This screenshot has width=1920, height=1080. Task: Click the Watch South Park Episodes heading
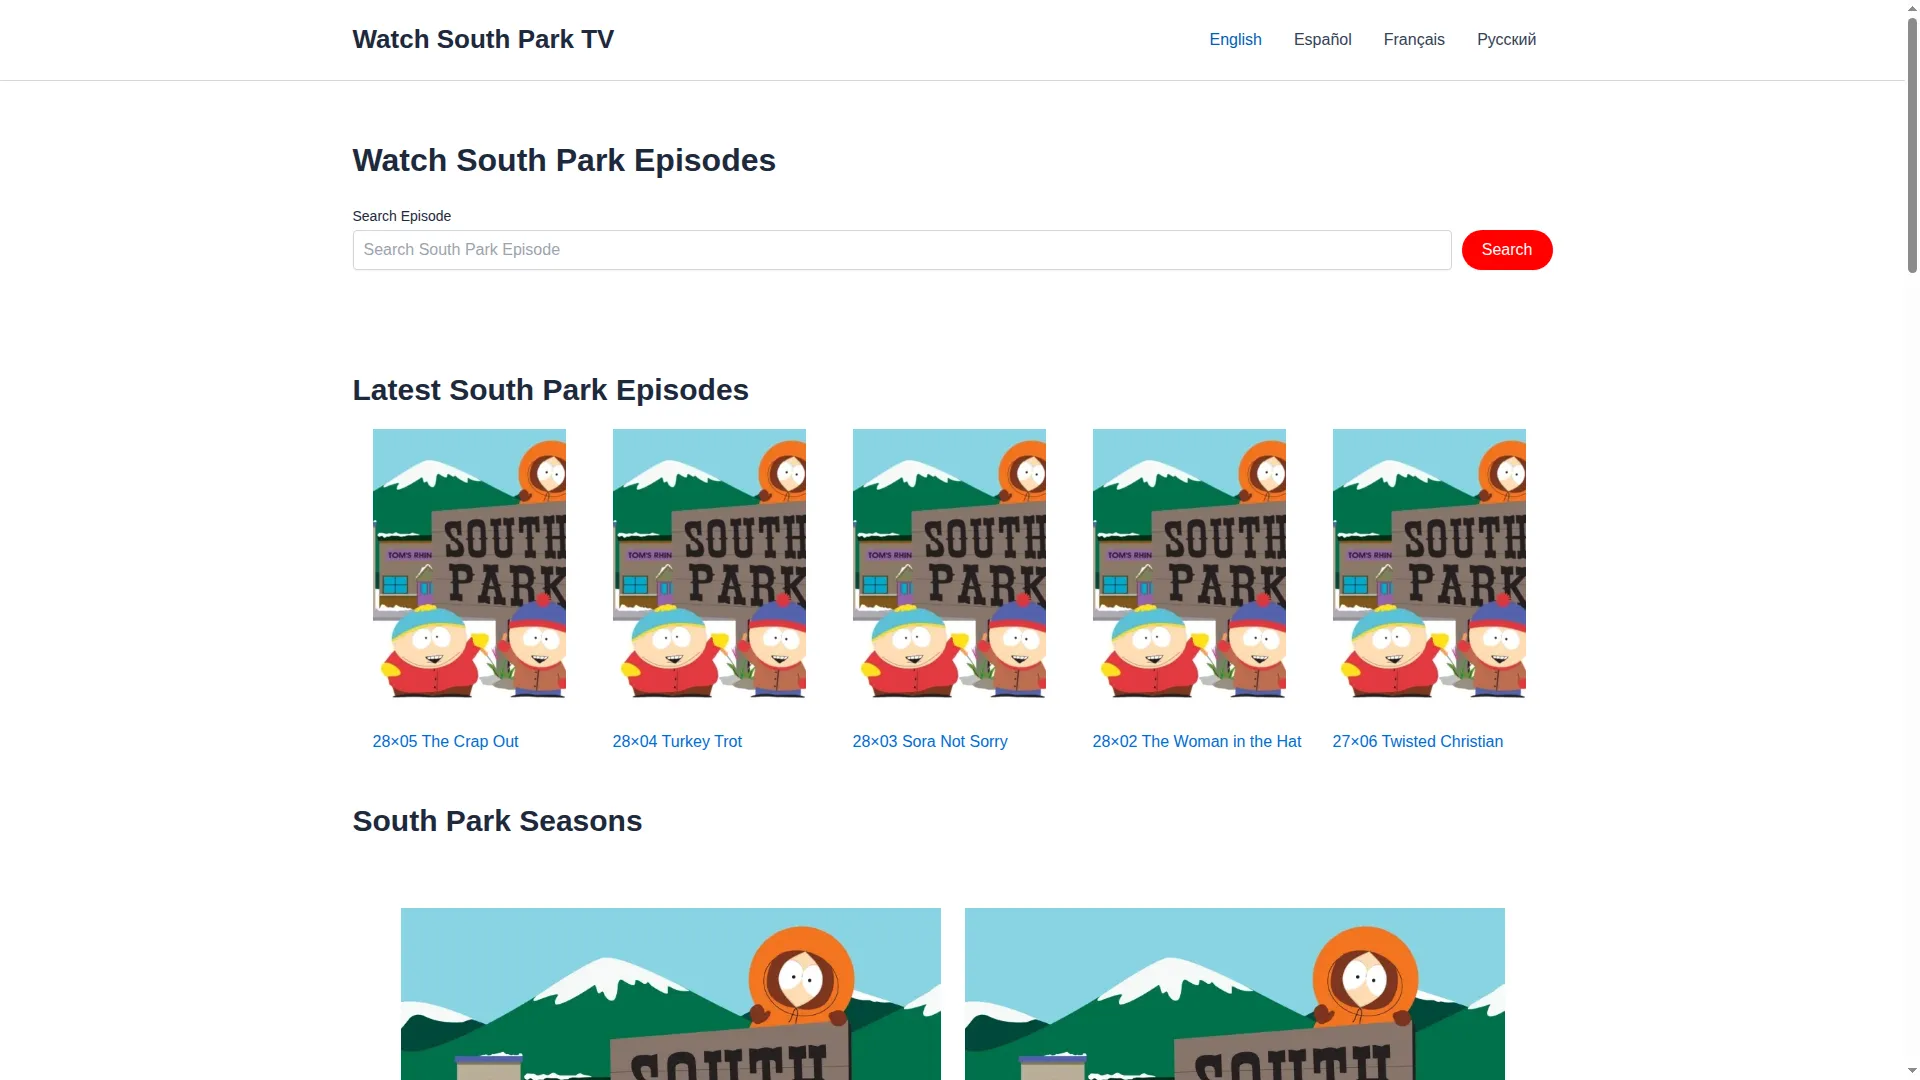coord(564,160)
